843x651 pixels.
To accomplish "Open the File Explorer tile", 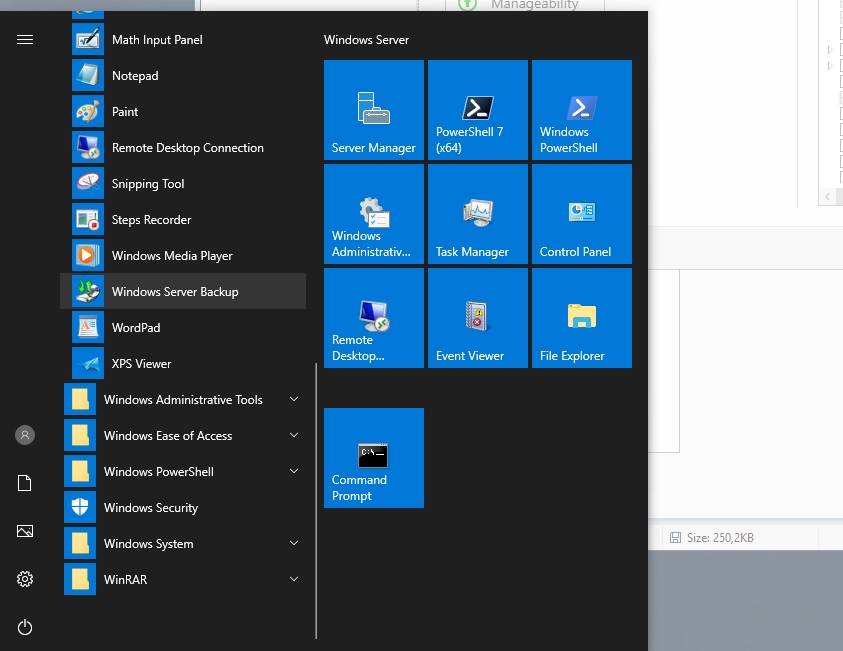I will (x=582, y=318).
